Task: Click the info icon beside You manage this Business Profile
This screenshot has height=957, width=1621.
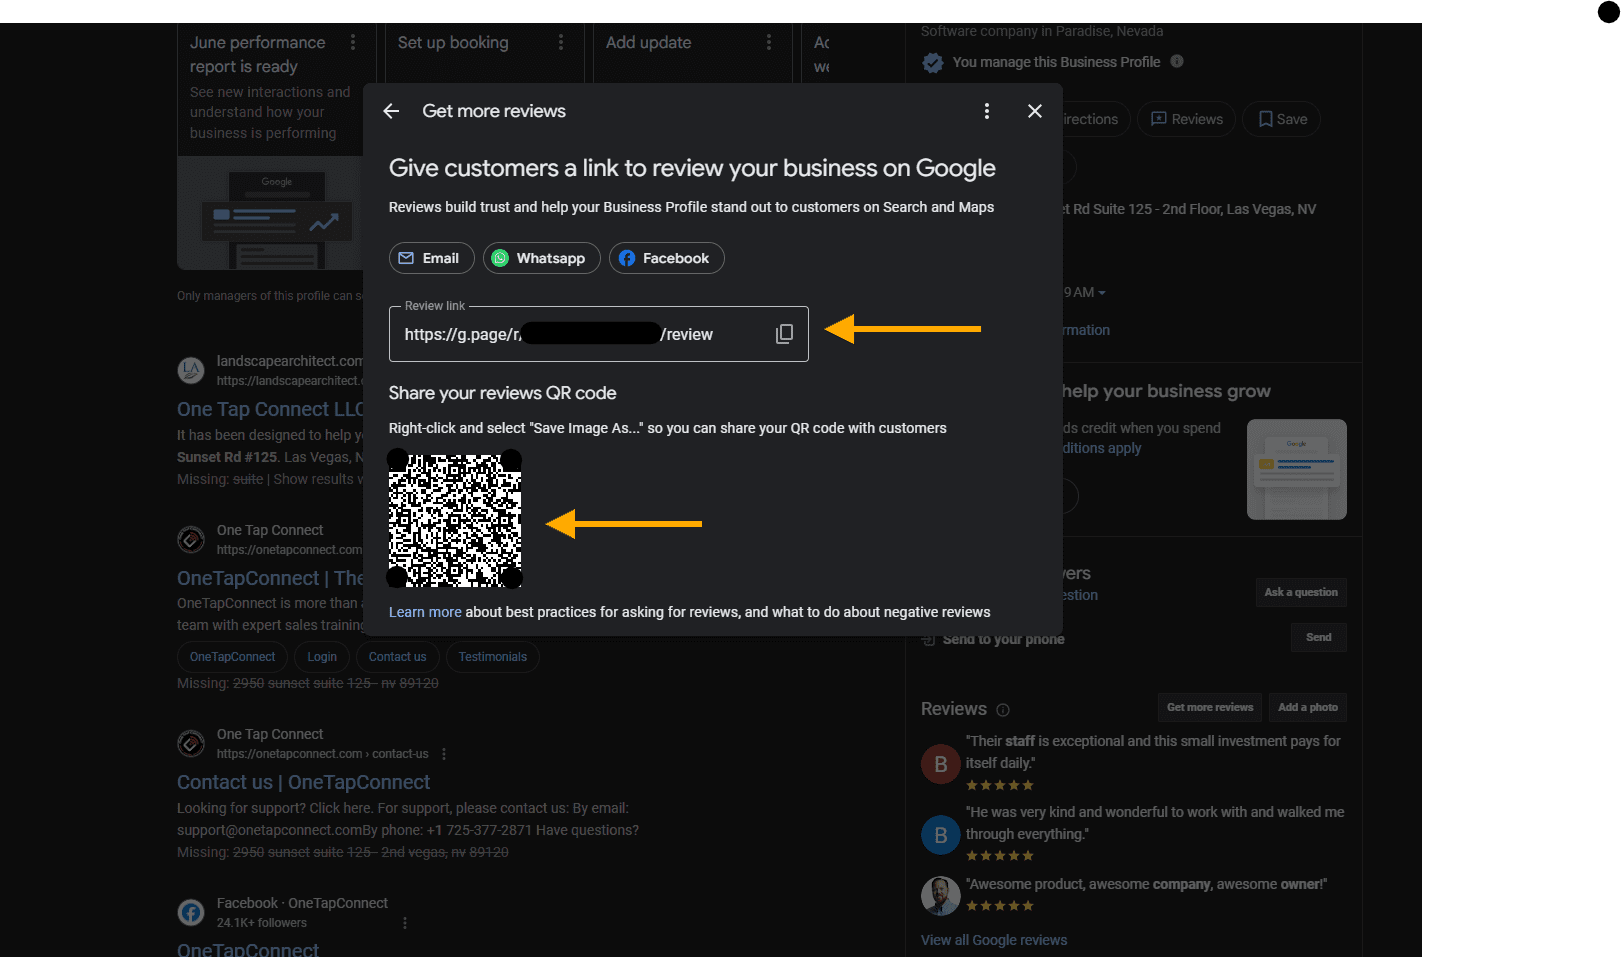Action: point(1177,61)
